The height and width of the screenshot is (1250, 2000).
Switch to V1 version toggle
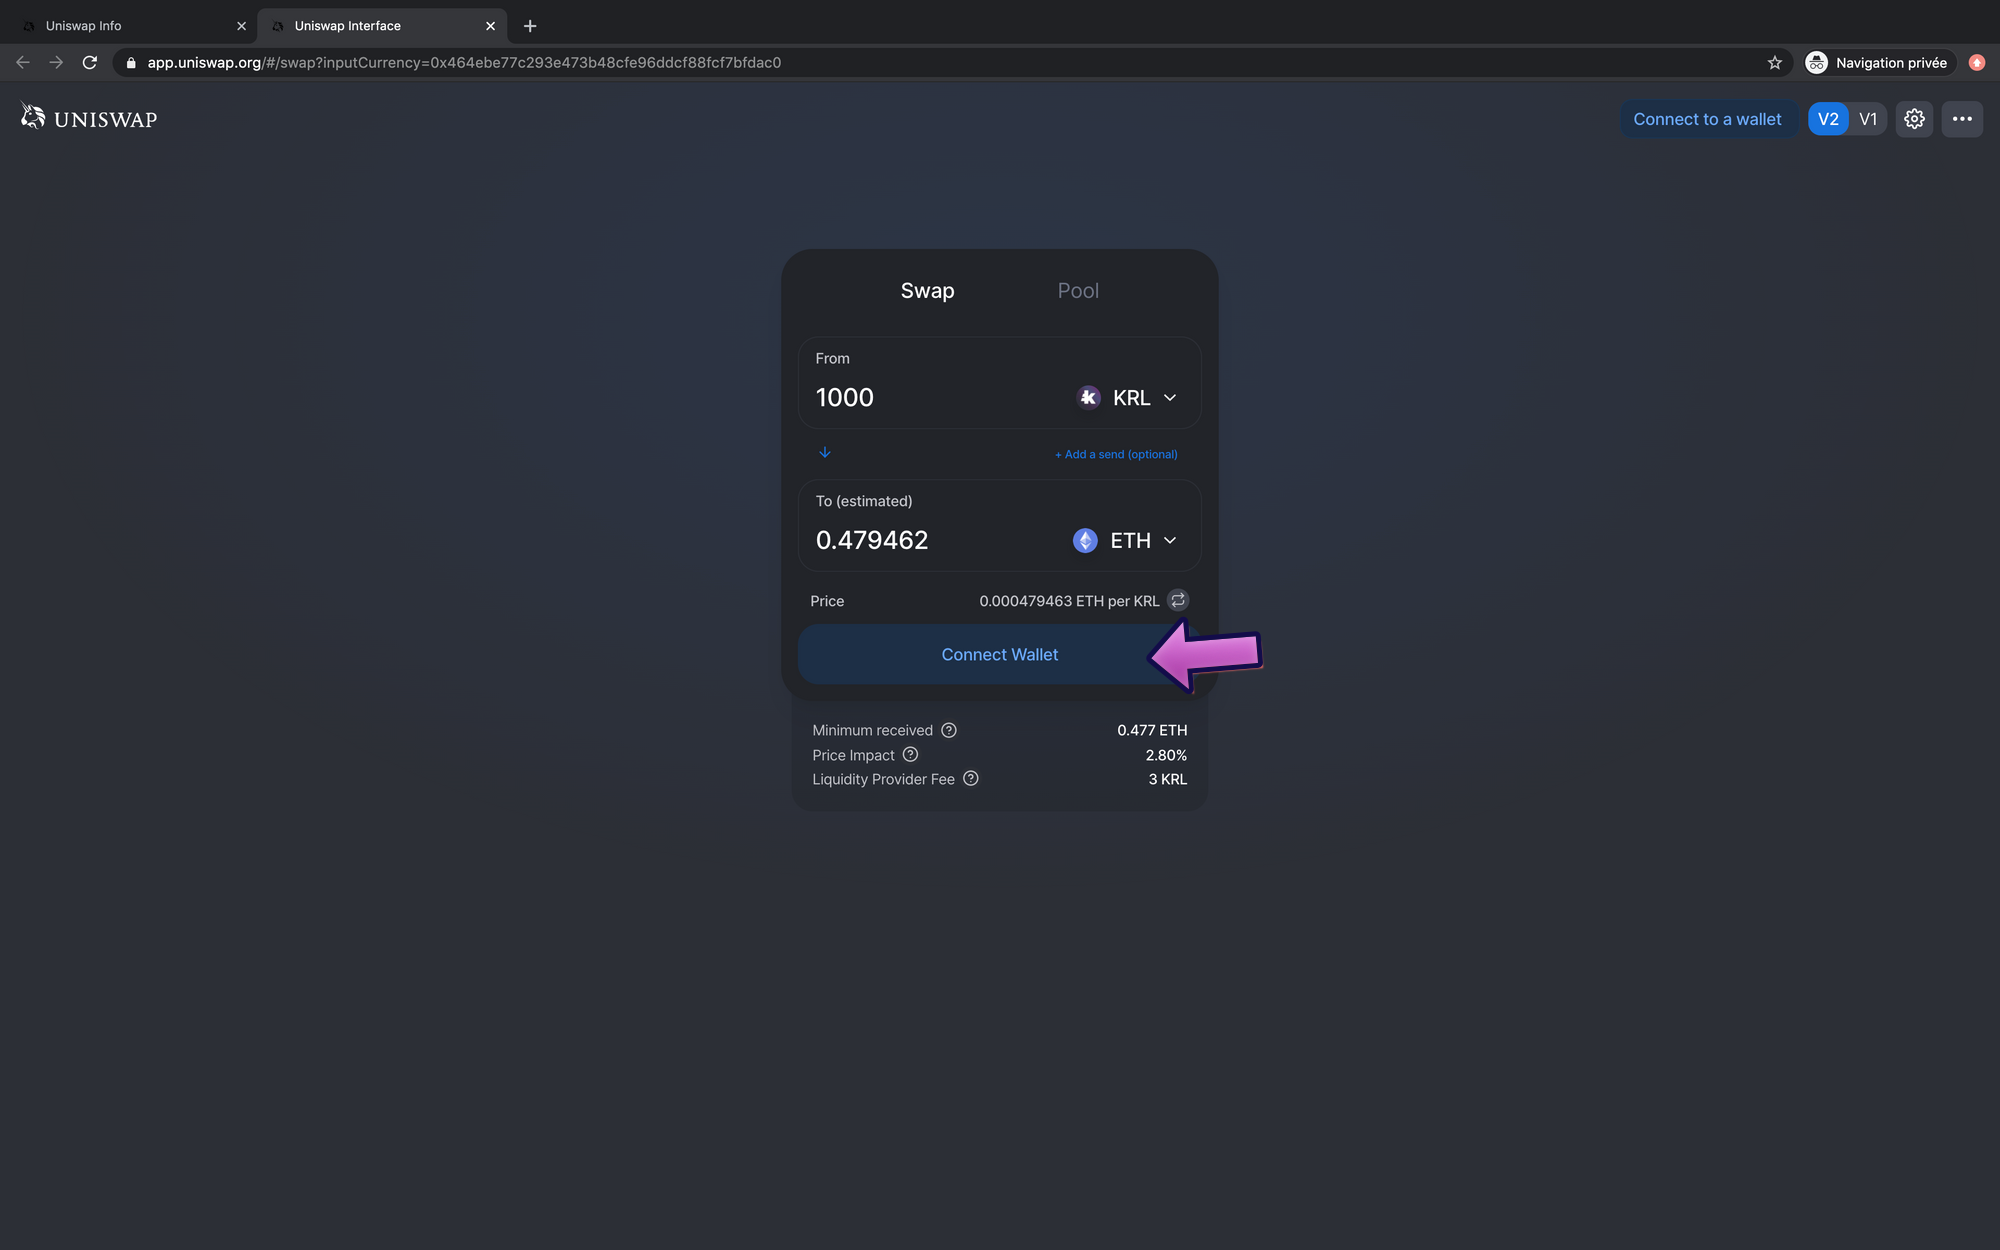(x=1868, y=119)
